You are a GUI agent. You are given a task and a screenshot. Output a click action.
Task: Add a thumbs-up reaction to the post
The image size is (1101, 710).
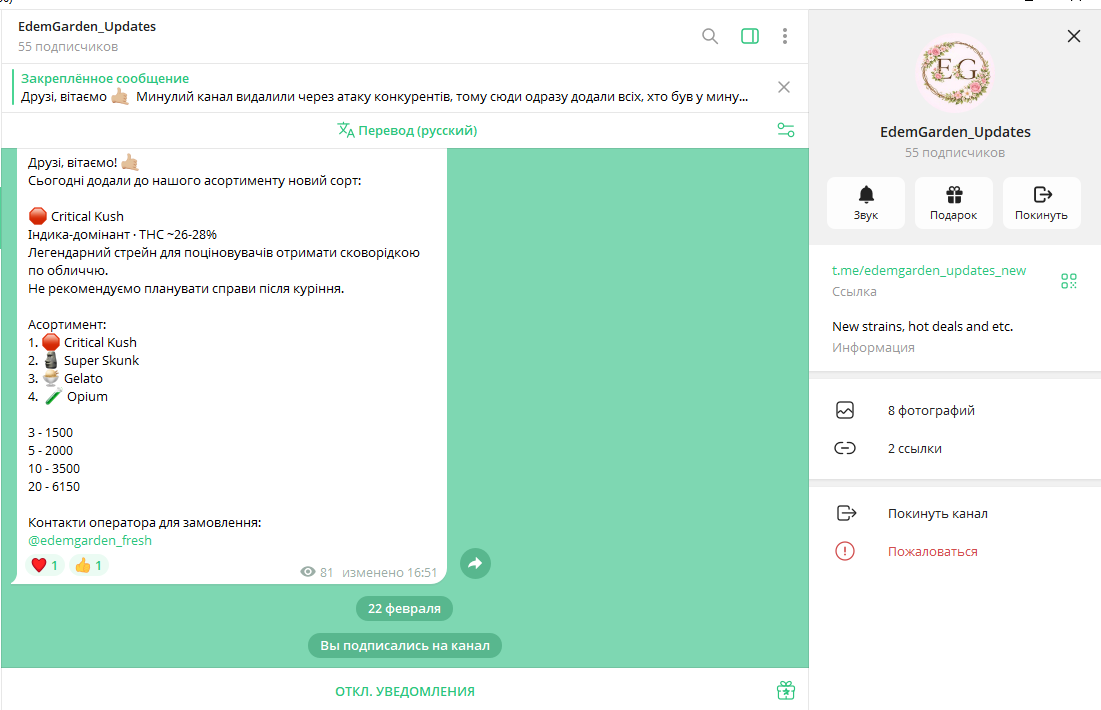pos(88,565)
